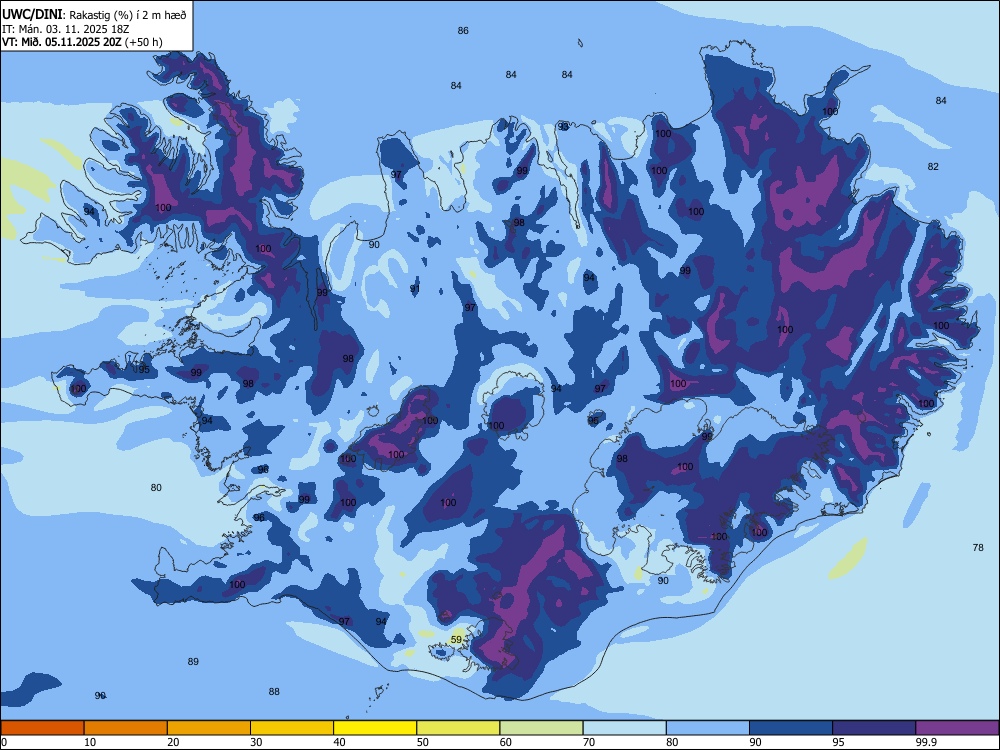This screenshot has height=750, width=1000.
Task: Select the 30–40 yellow-orange color bar segment
Action: point(292,728)
